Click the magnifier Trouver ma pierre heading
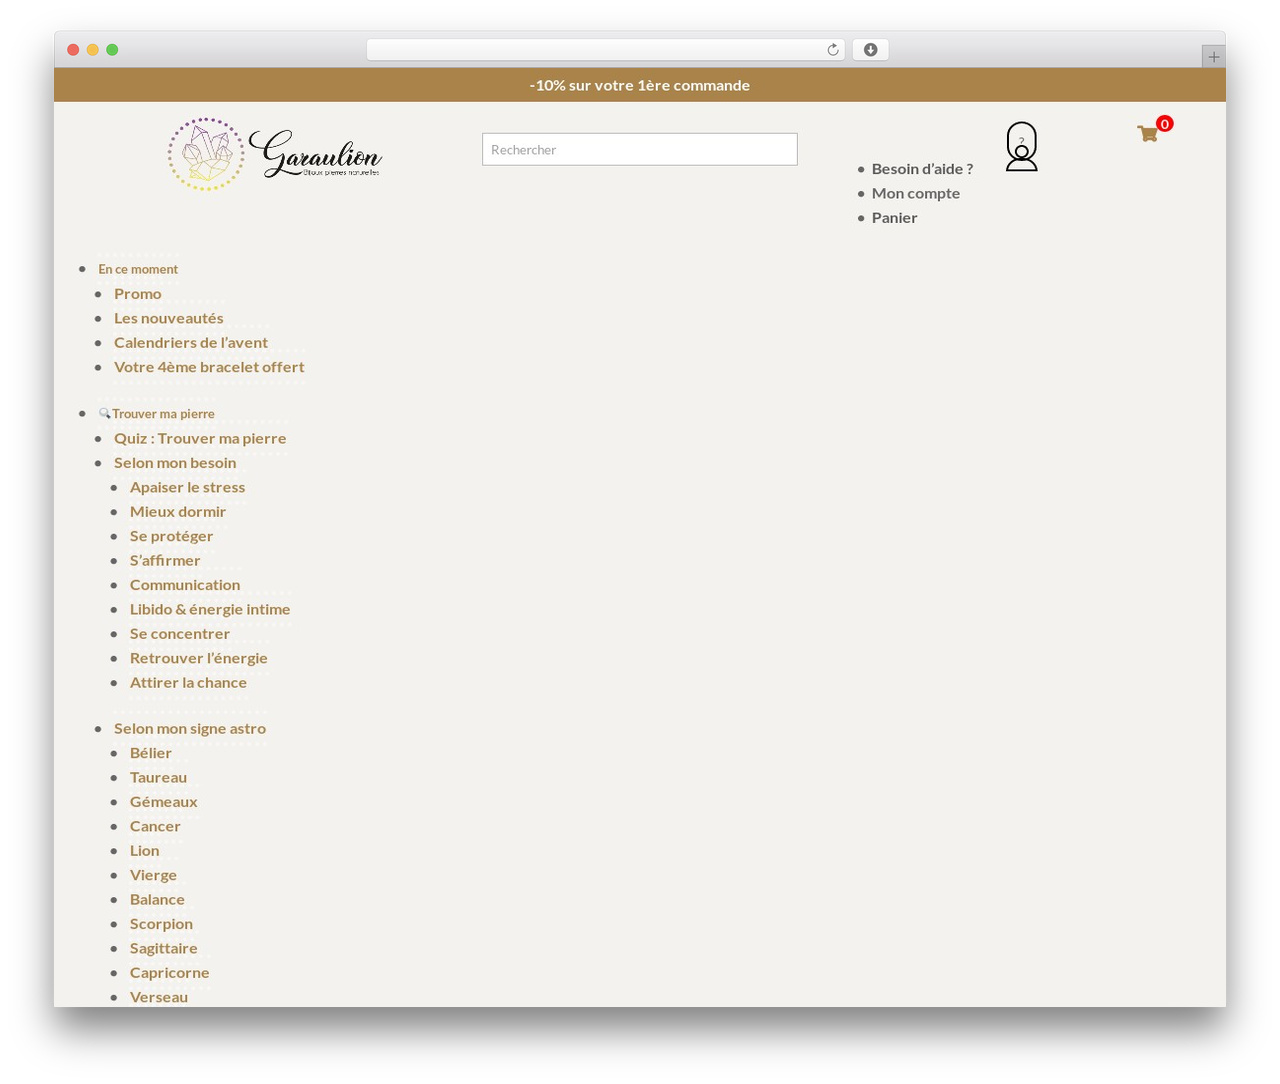Viewport: 1280px width, 1084px height. click(x=157, y=414)
